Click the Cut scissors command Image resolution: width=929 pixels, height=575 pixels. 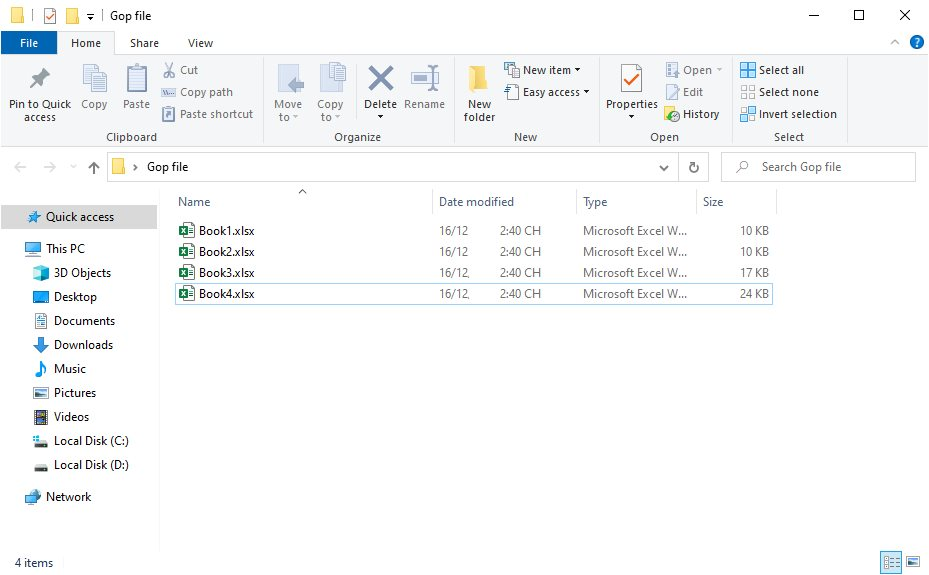(x=181, y=70)
